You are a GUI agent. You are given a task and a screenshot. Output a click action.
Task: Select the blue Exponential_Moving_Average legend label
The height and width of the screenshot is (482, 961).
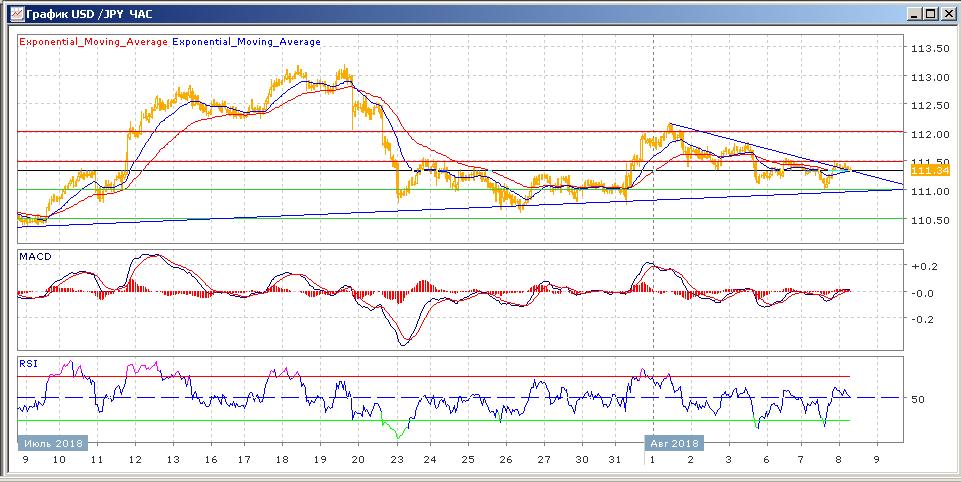[x=247, y=42]
